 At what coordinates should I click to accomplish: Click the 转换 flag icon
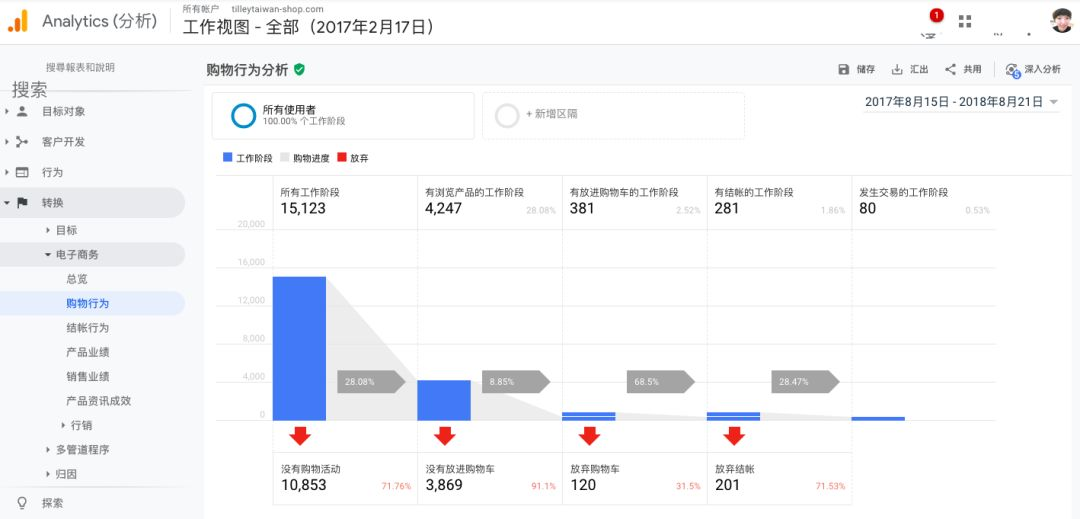click(x=22, y=202)
